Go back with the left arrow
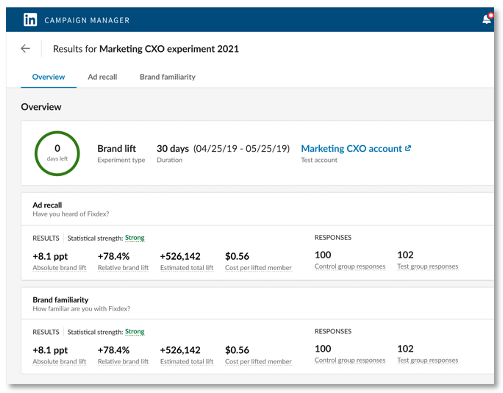 [x=25, y=49]
